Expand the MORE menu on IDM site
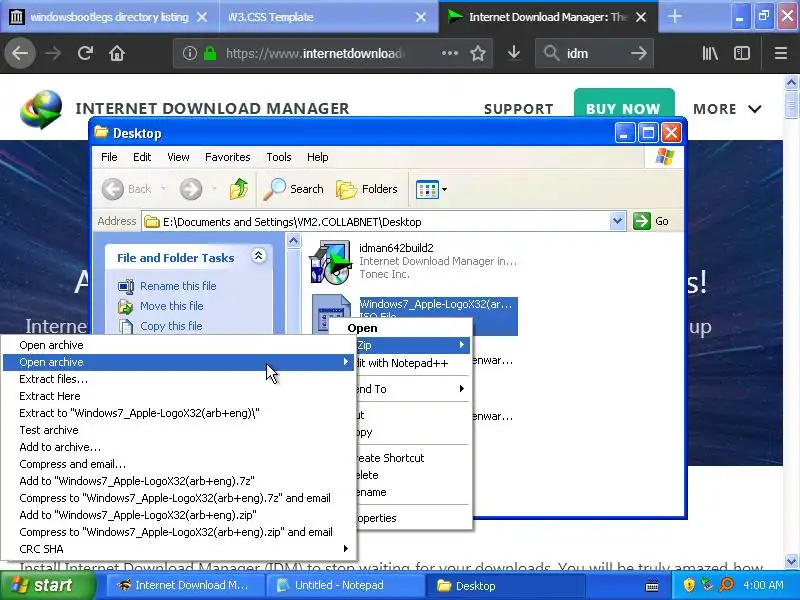Image resolution: width=800 pixels, height=600 pixels. coord(727,109)
